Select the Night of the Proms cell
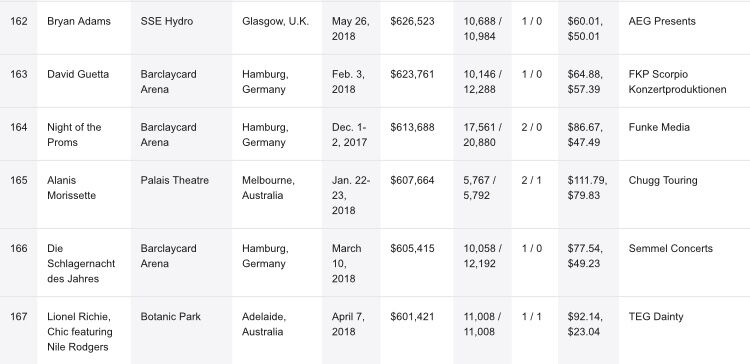 click(74, 135)
